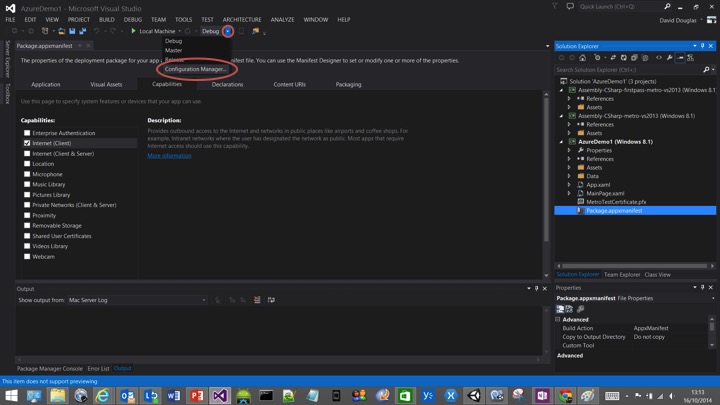Open the ARCHITECTURE menu

[x=242, y=19]
